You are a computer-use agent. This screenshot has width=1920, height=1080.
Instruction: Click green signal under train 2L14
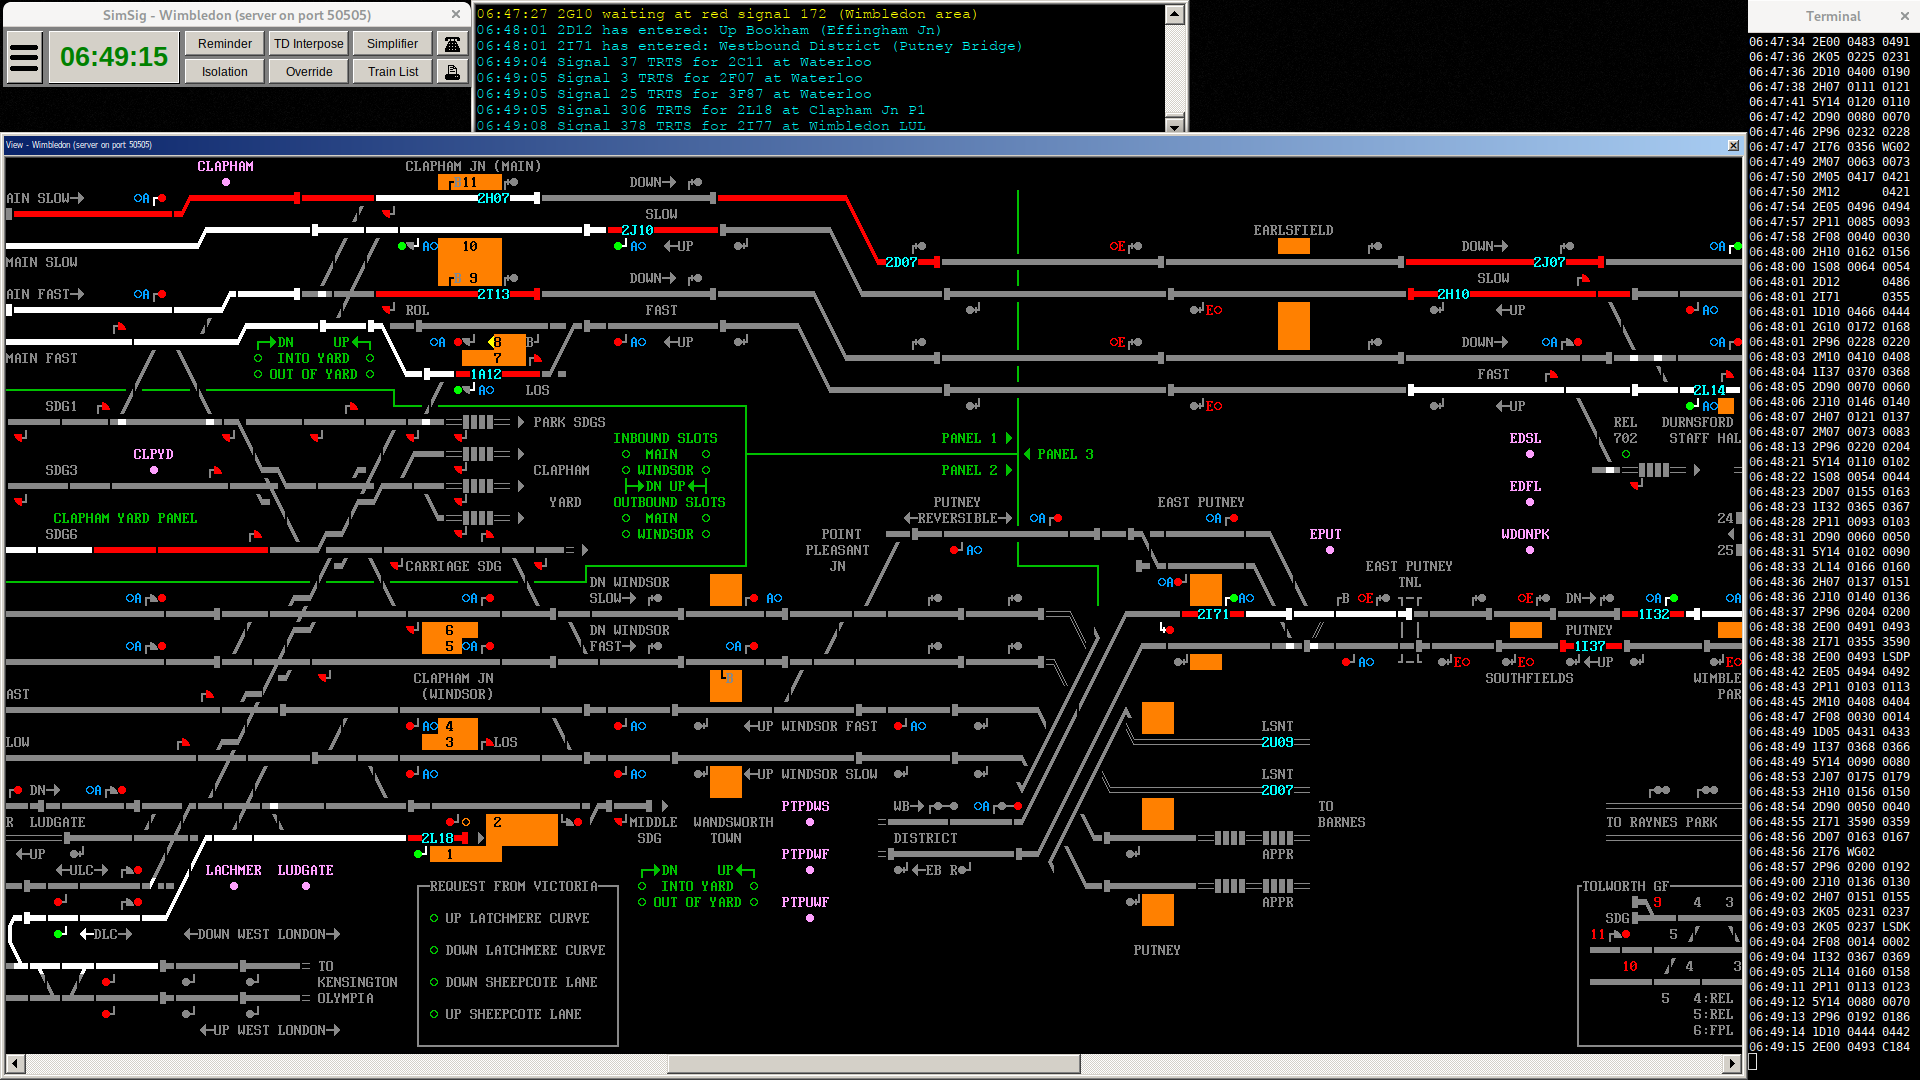[x=1690, y=406]
